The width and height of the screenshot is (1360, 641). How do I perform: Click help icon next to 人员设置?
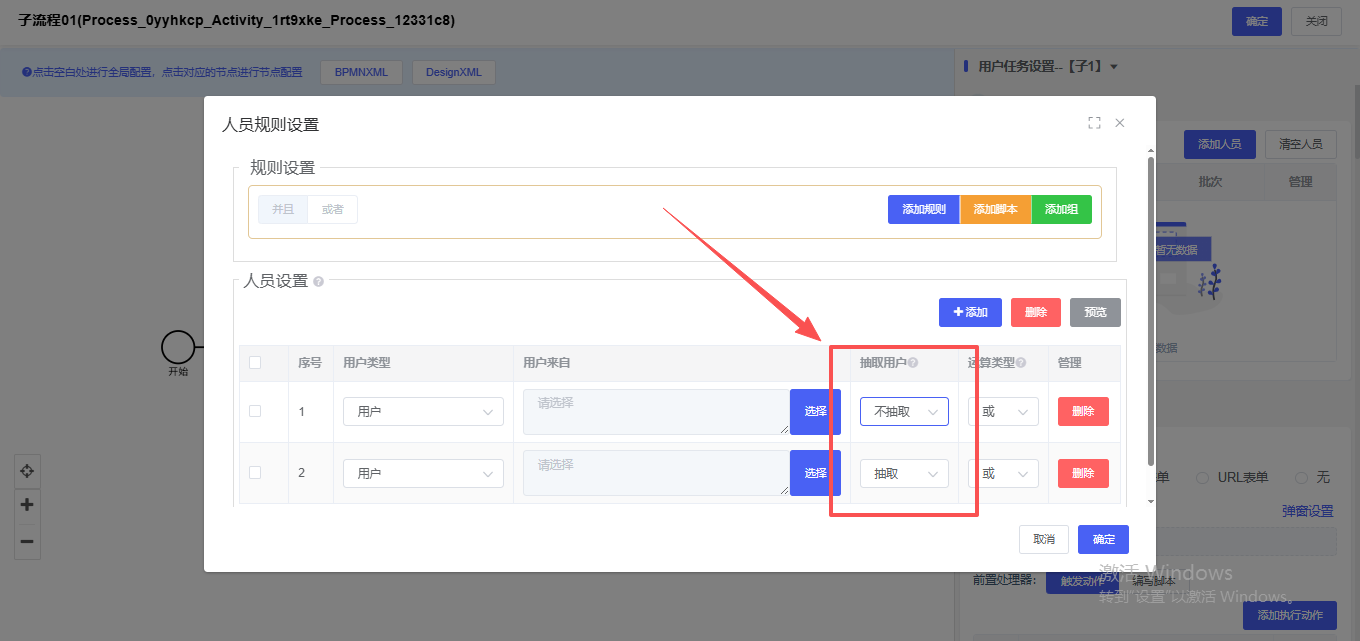[319, 282]
